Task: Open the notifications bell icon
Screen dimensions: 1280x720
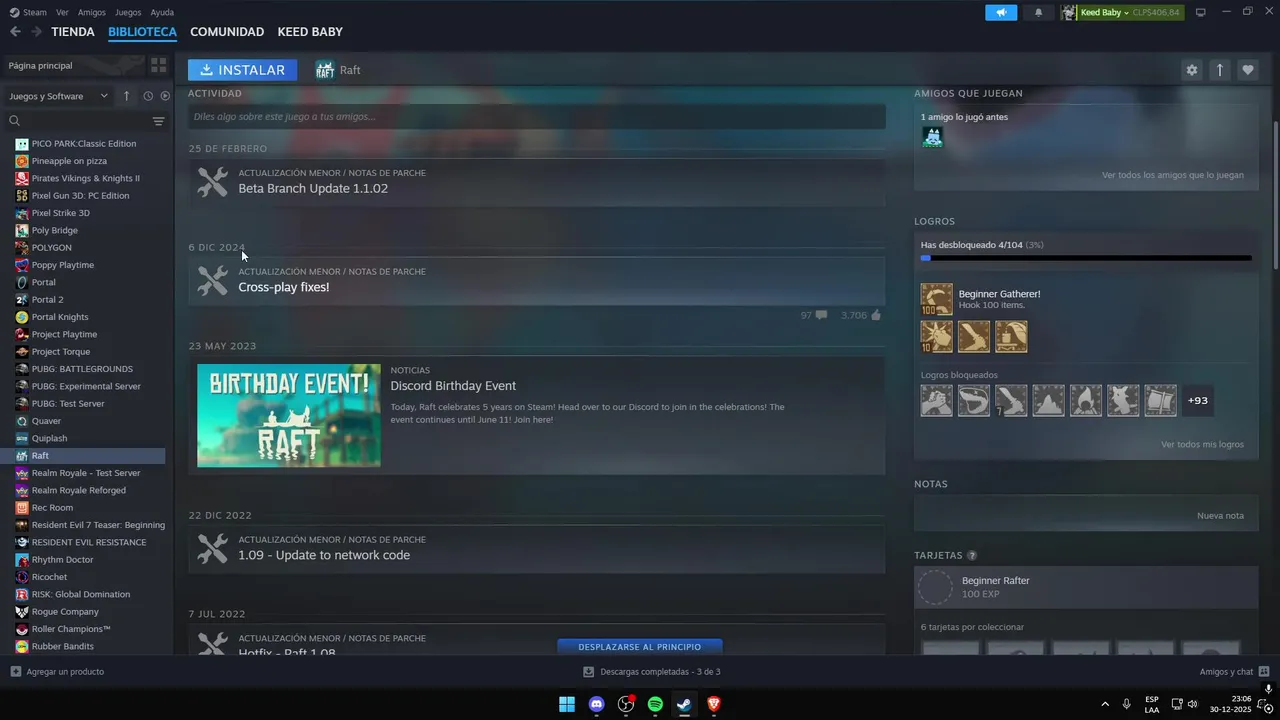Action: 1038,12
